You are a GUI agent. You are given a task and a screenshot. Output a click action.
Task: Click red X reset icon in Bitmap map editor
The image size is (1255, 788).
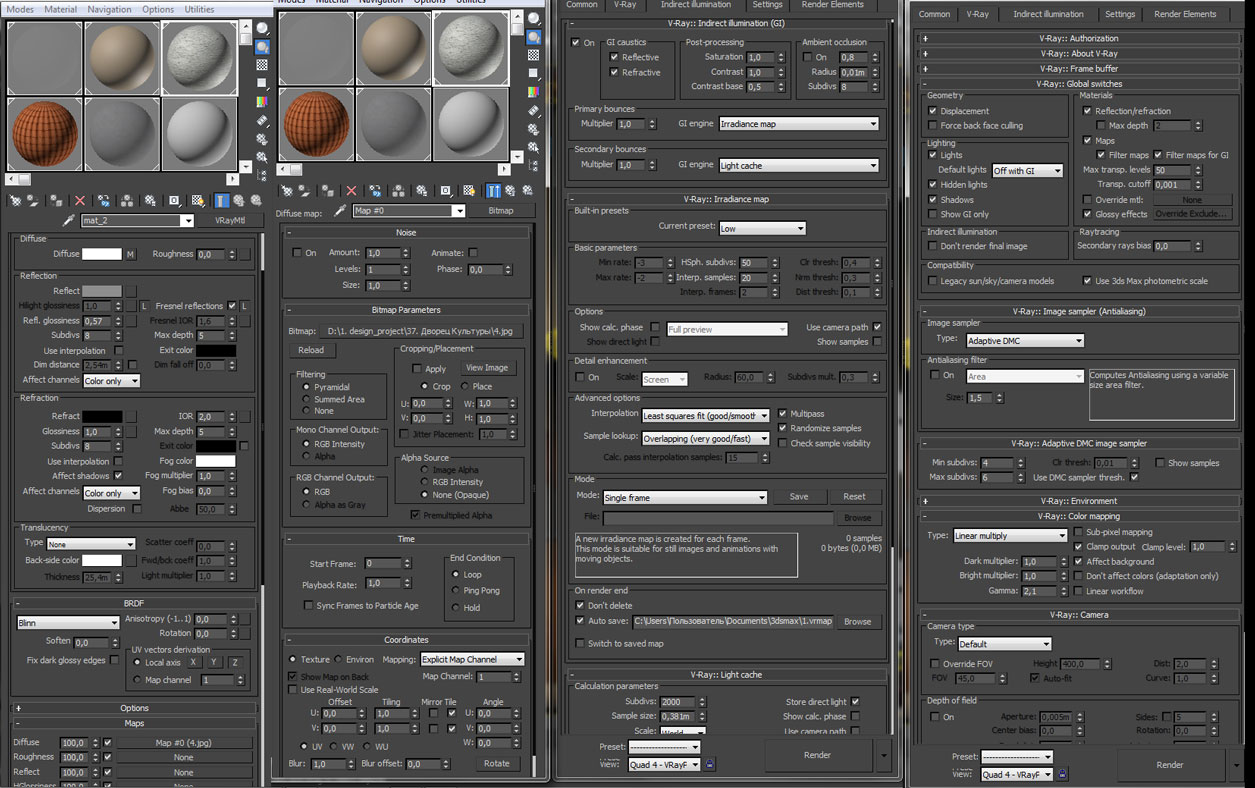pos(351,190)
